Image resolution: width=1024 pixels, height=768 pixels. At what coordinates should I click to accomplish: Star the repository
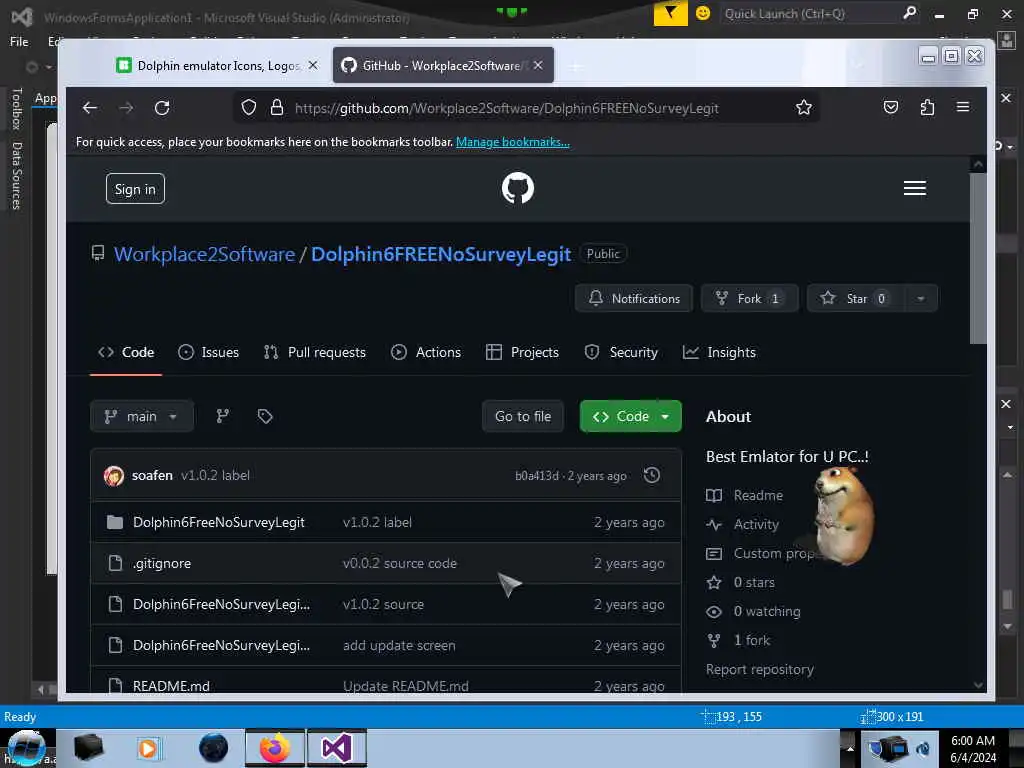[856, 298]
